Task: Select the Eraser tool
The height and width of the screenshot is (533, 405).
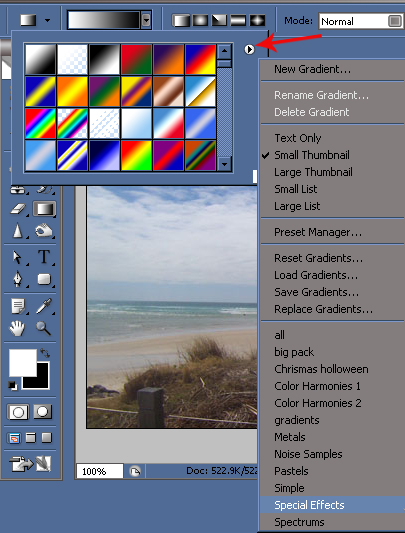Action: coord(18,208)
